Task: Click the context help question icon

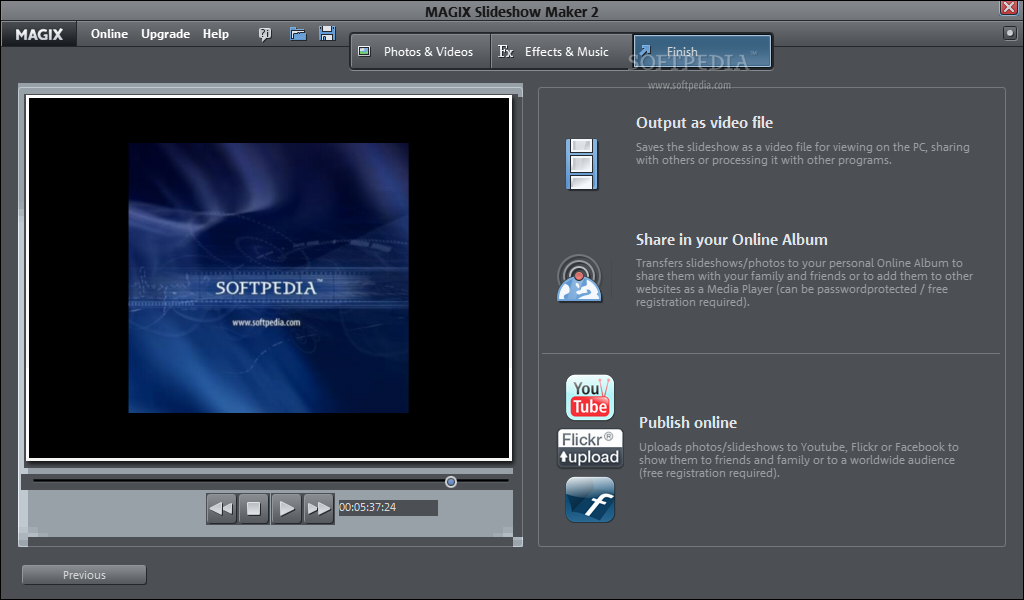Action: [264, 34]
